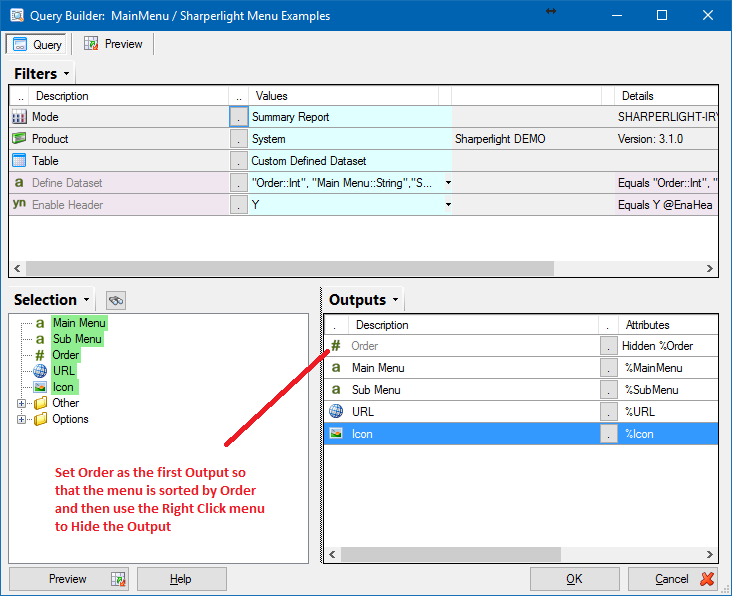Click the Query Builder app icon in title bar
The image size is (732, 596).
tap(17, 15)
